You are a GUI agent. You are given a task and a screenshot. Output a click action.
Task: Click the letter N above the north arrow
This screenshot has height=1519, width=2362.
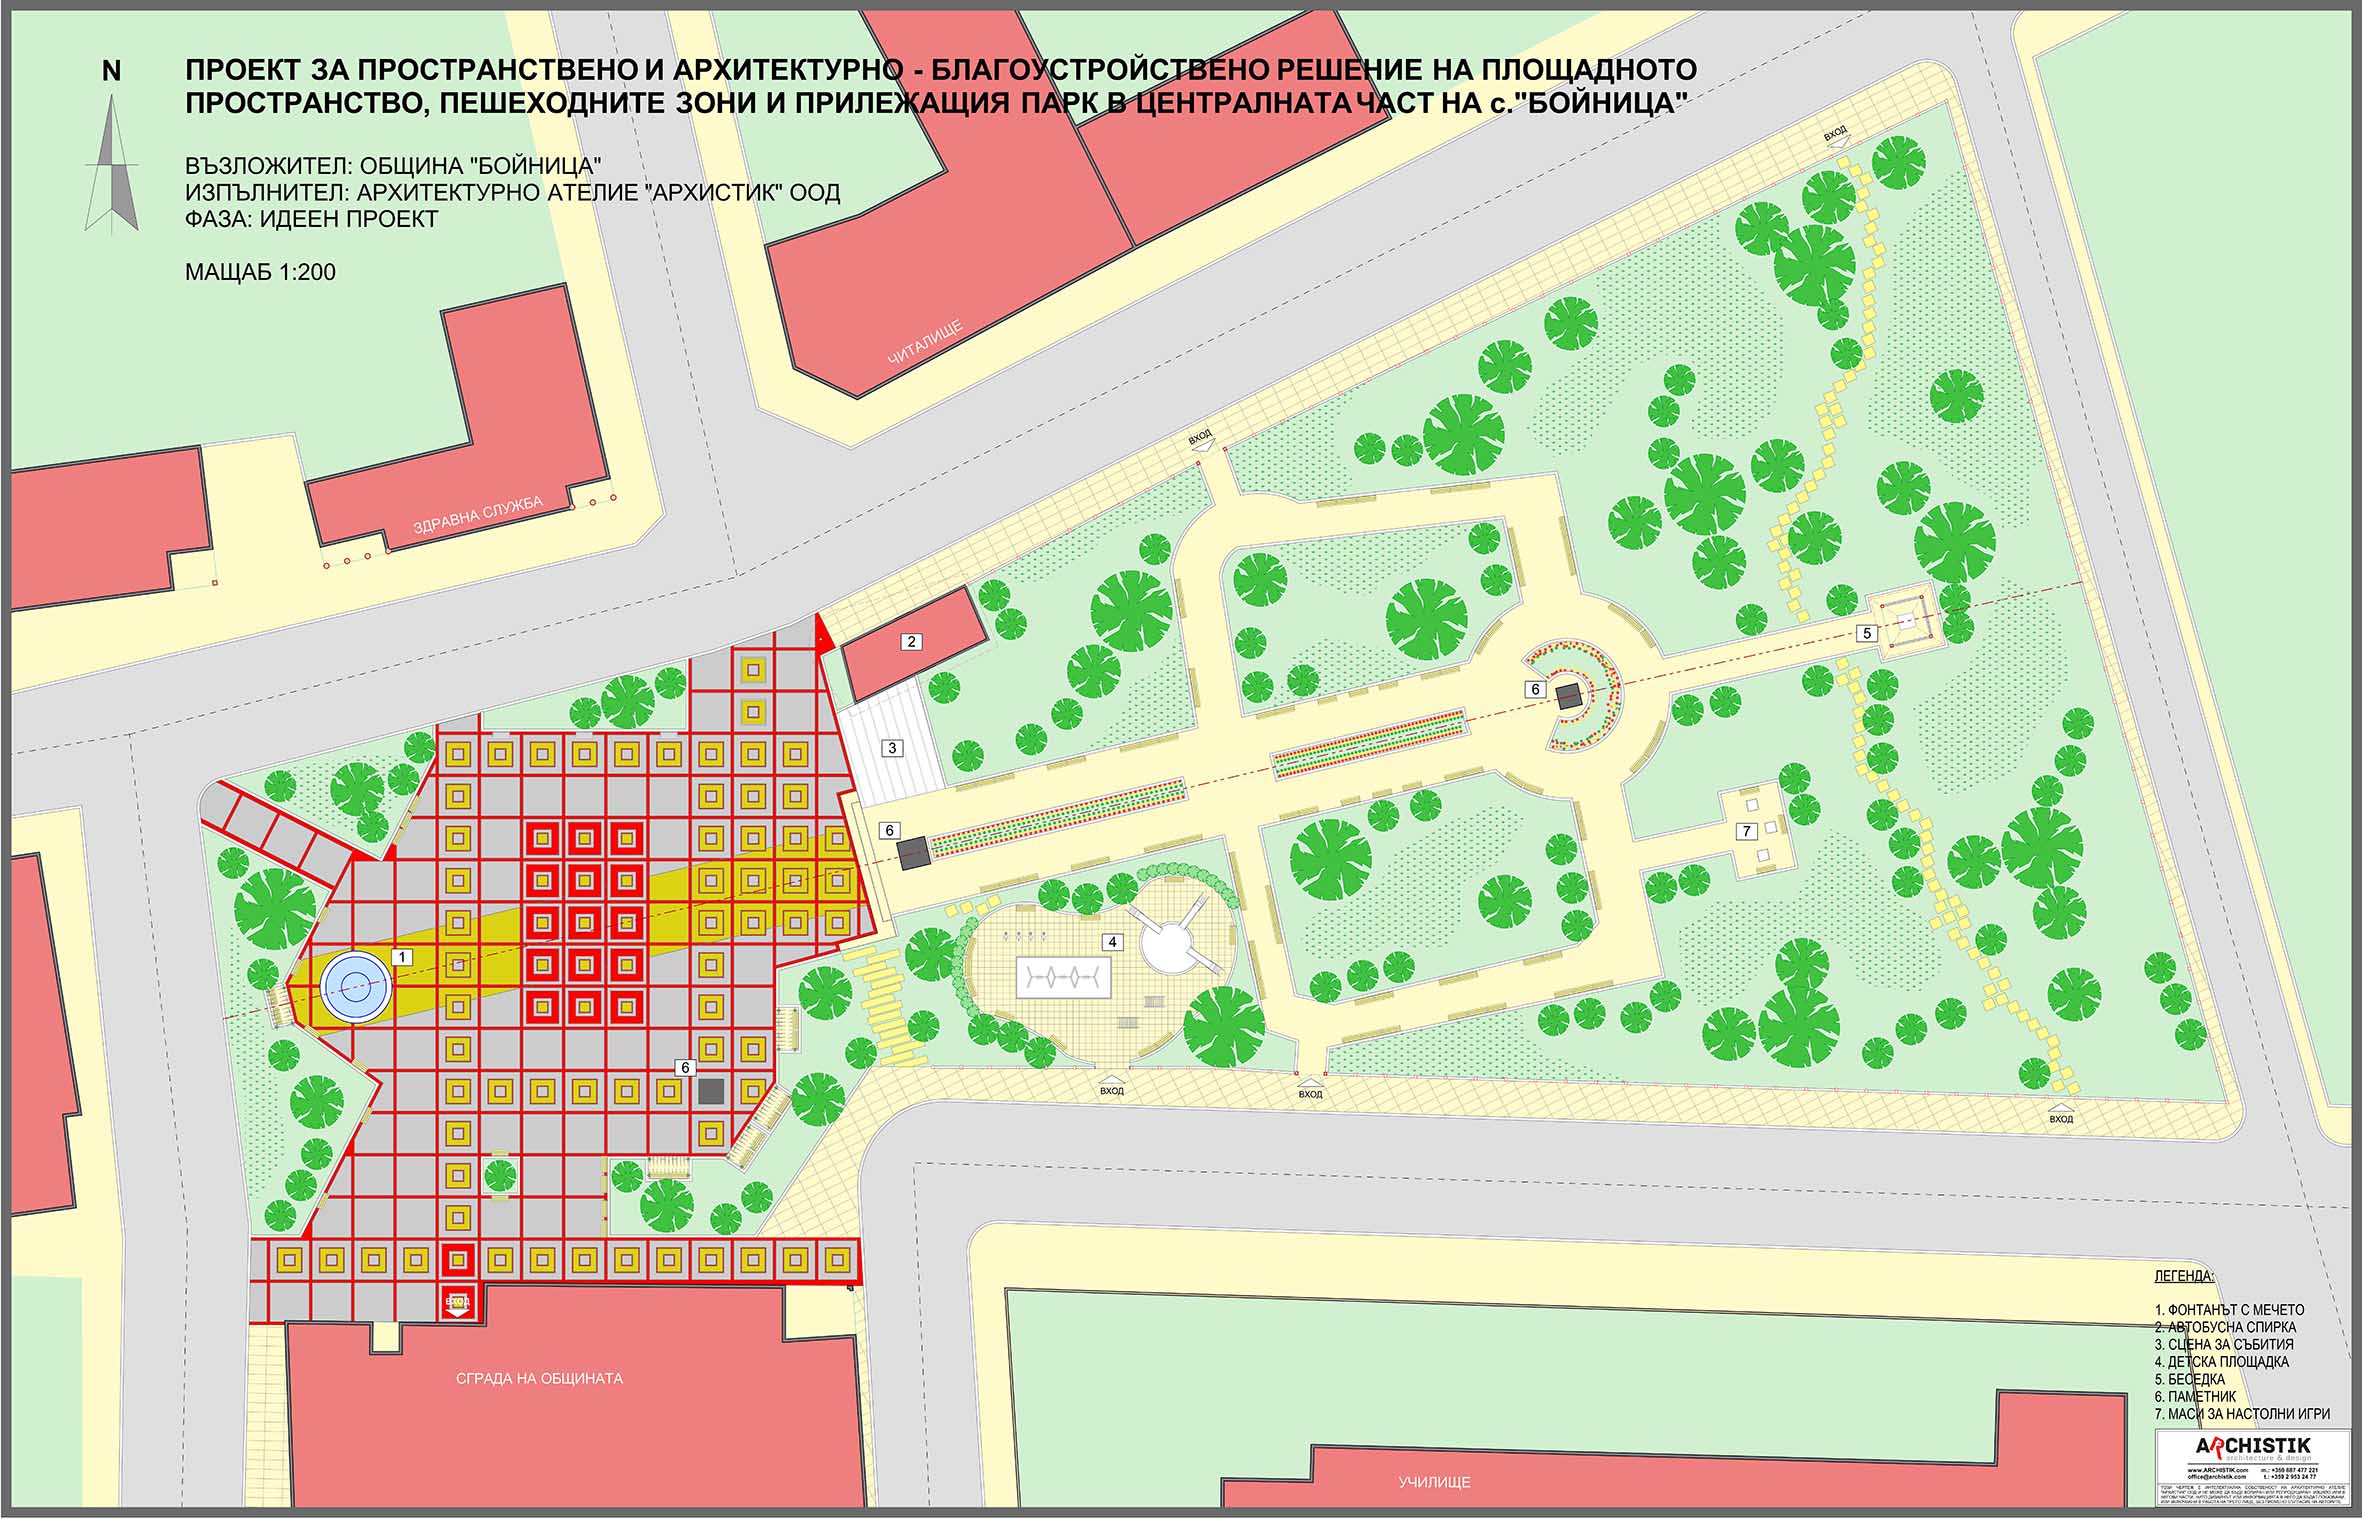[x=112, y=71]
